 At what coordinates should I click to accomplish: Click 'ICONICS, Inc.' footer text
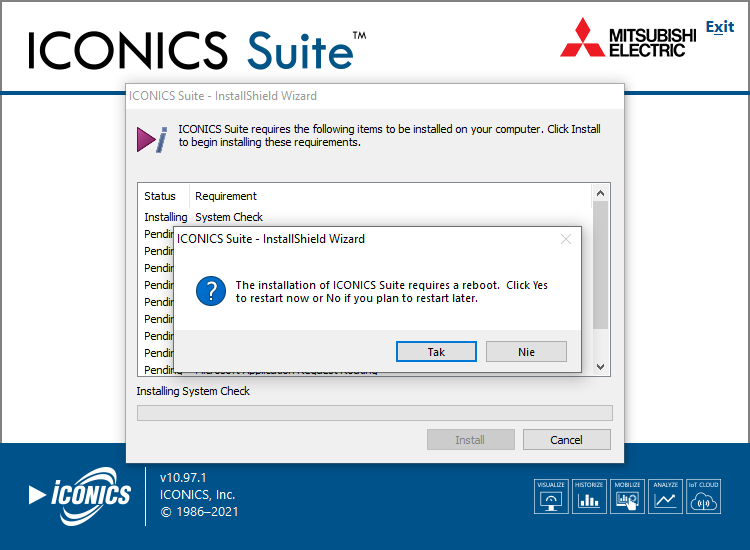198,495
